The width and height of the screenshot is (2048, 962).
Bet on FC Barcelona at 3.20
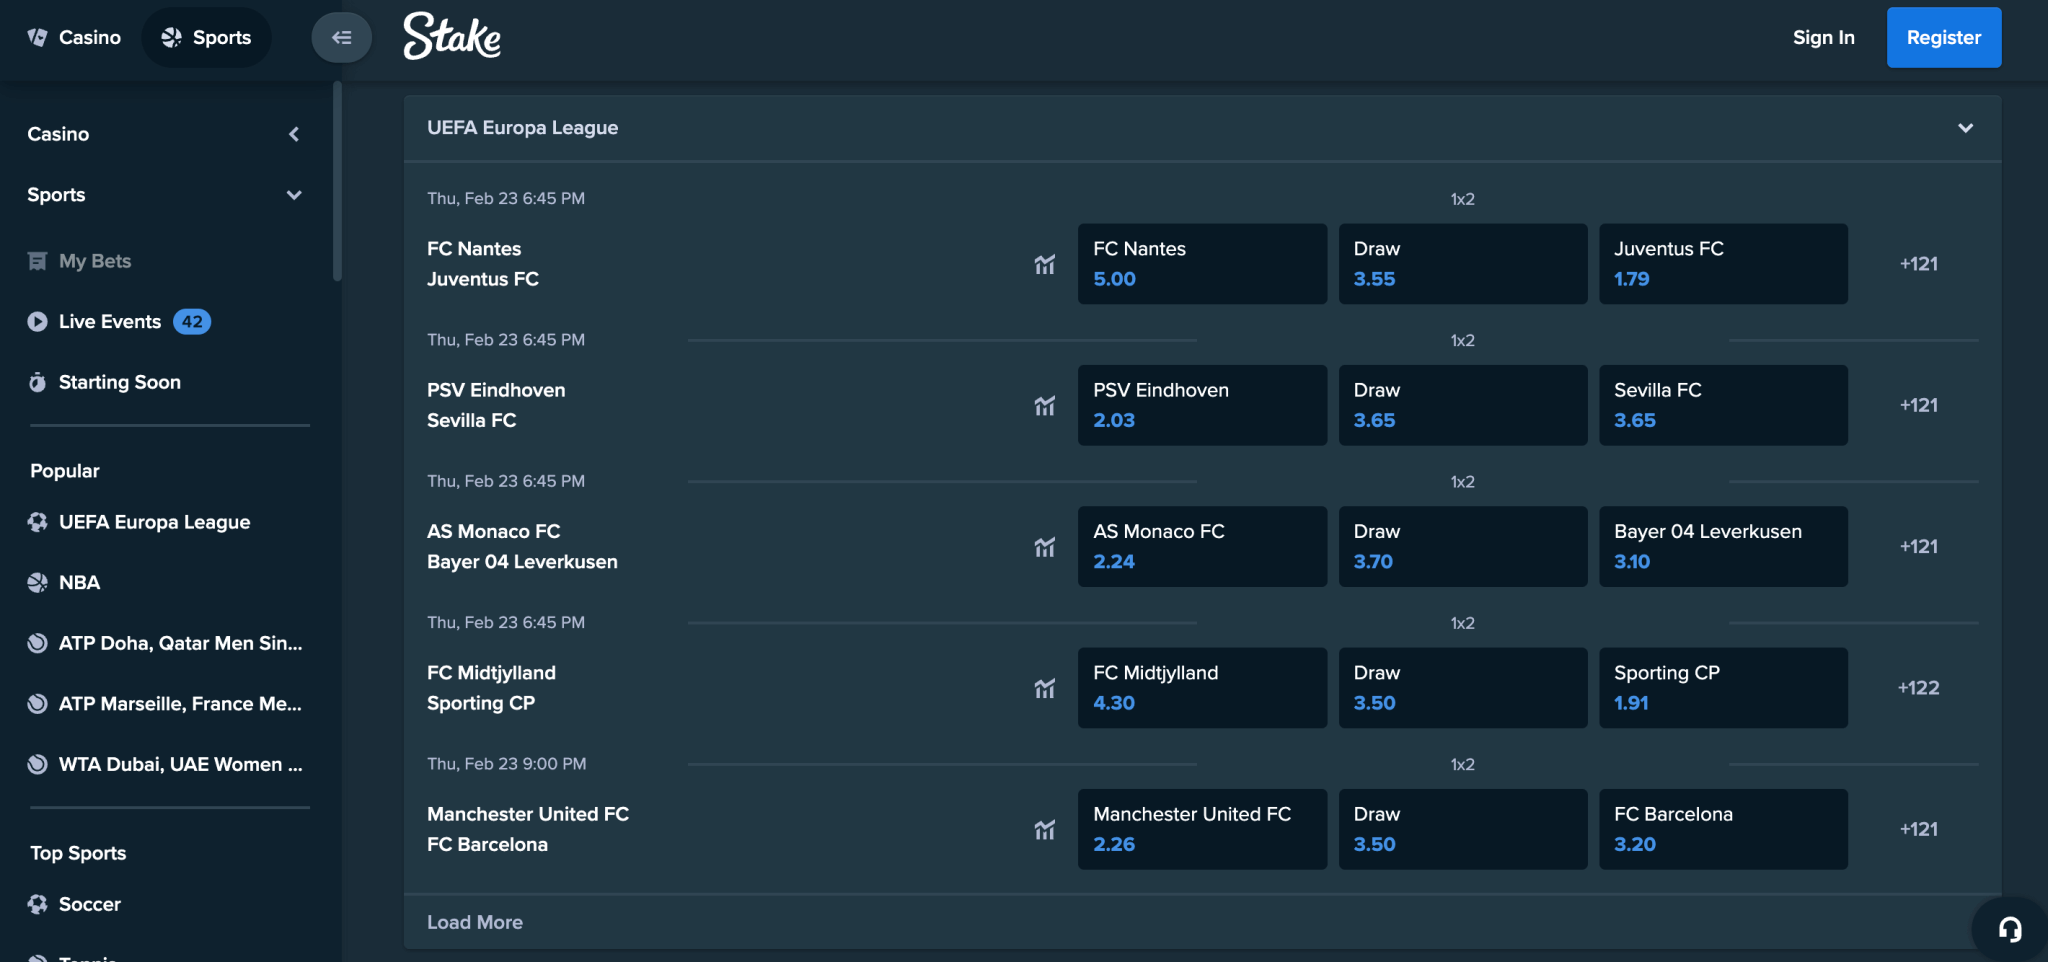[x=1723, y=829]
